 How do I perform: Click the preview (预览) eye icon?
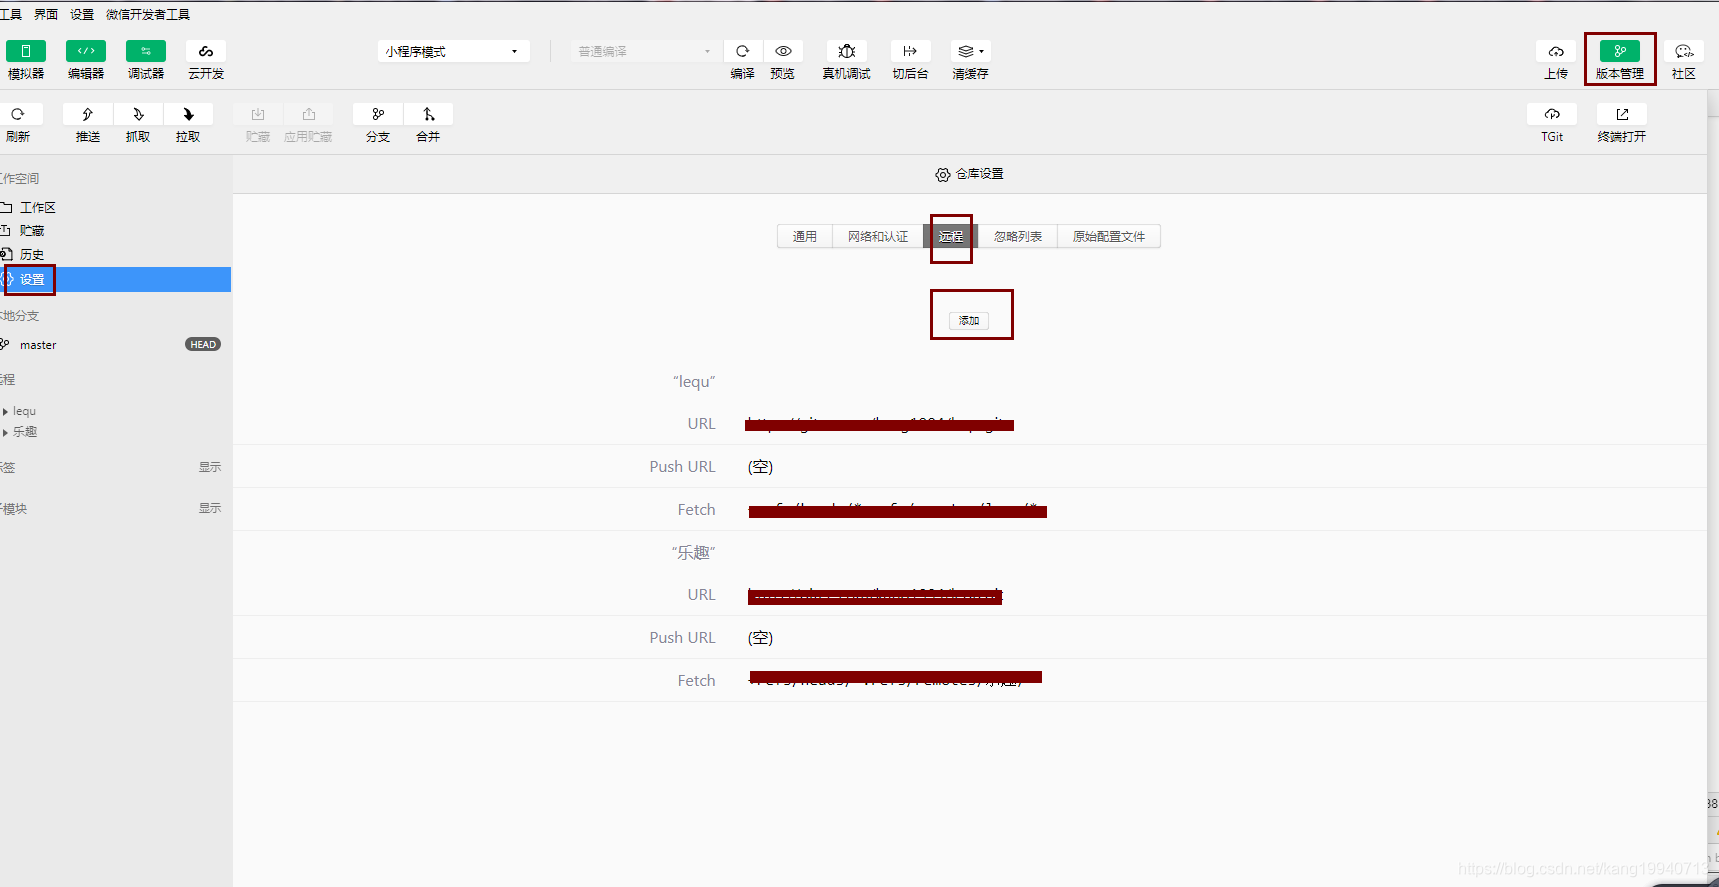point(783,51)
